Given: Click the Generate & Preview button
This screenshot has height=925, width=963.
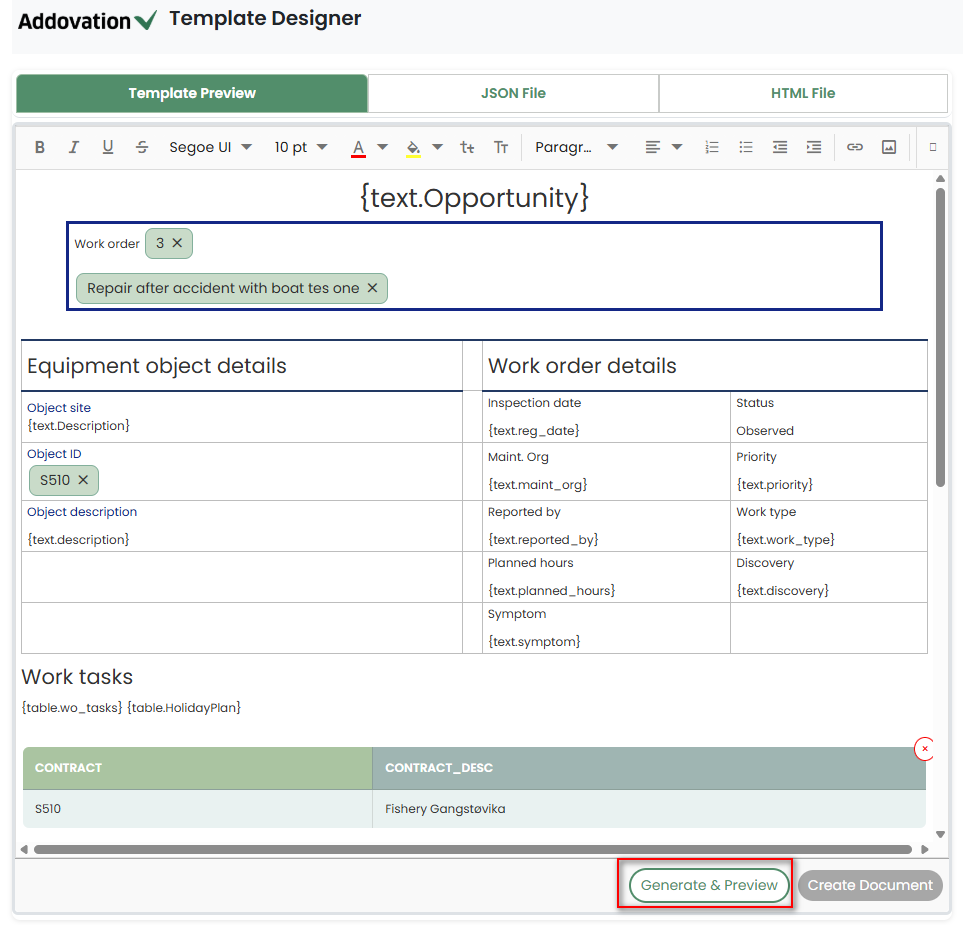Looking at the screenshot, I should pyautogui.click(x=709, y=885).
